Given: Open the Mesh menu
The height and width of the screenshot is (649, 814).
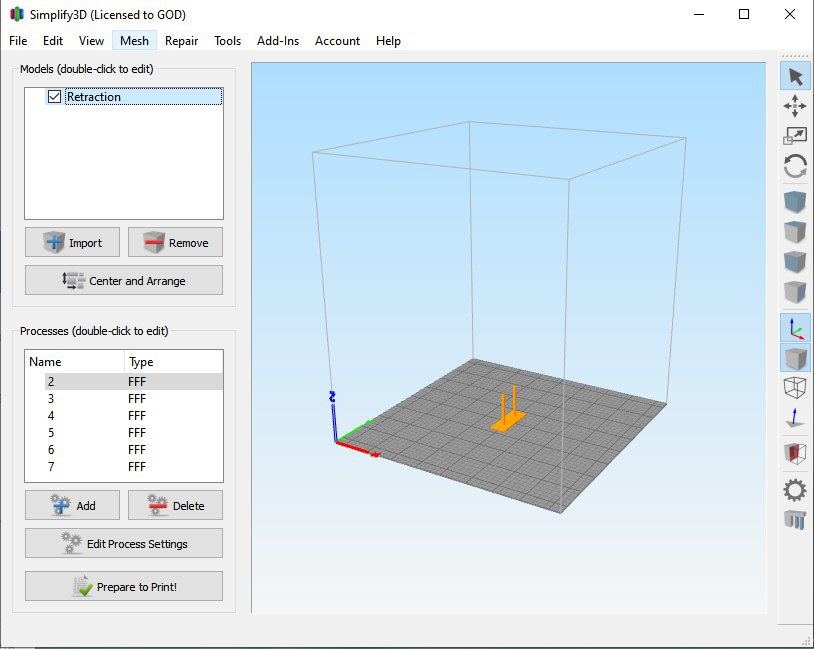Looking at the screenshot, I should 134,40.
